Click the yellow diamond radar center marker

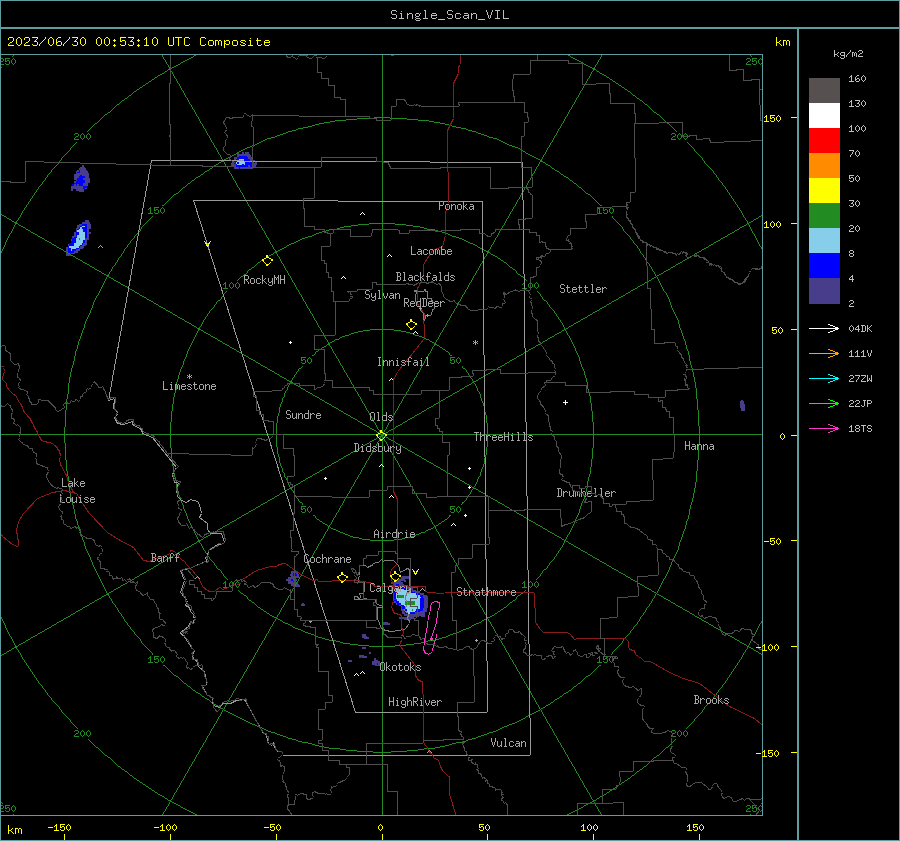[382, 436]
